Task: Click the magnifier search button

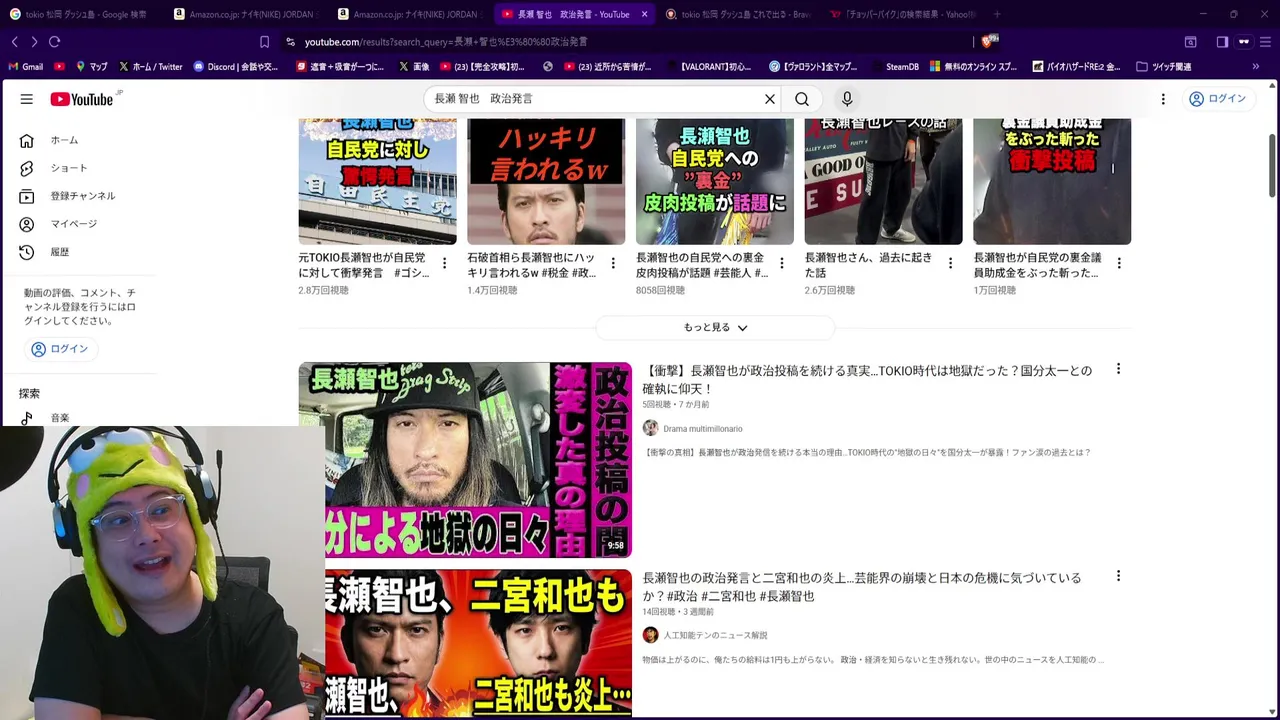Action: point(802,99)
